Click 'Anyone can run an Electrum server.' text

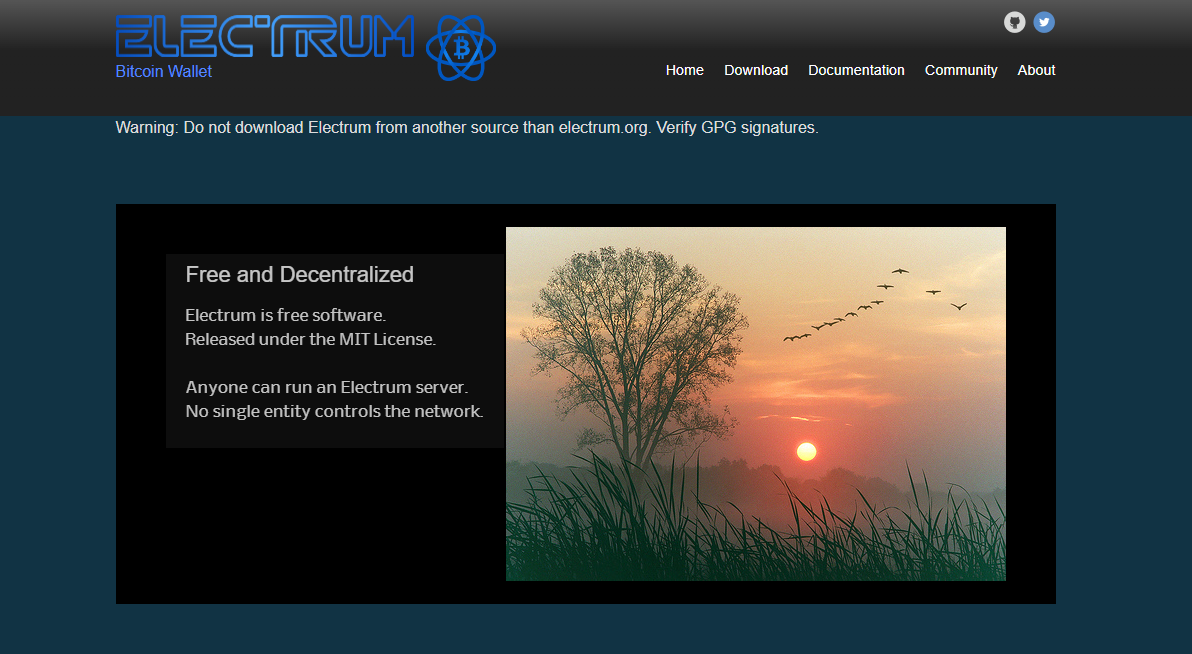click(326, 387)
